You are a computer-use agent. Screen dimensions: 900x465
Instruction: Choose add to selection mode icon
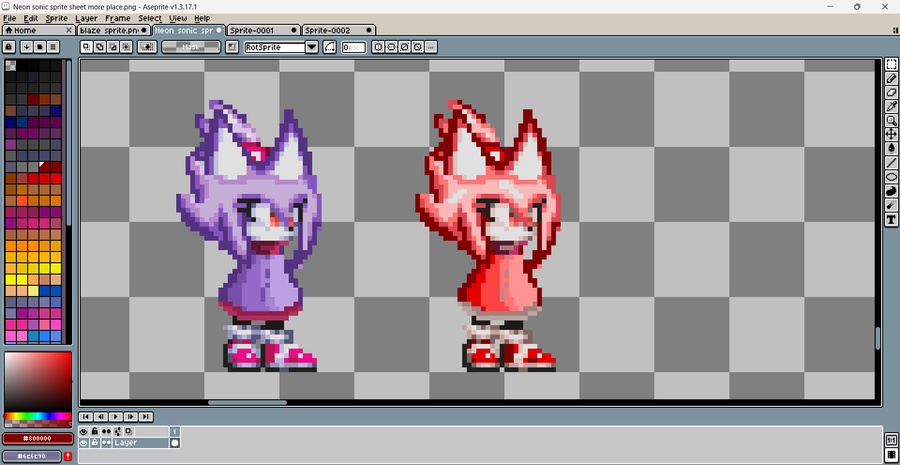click(x=99, y=47)
